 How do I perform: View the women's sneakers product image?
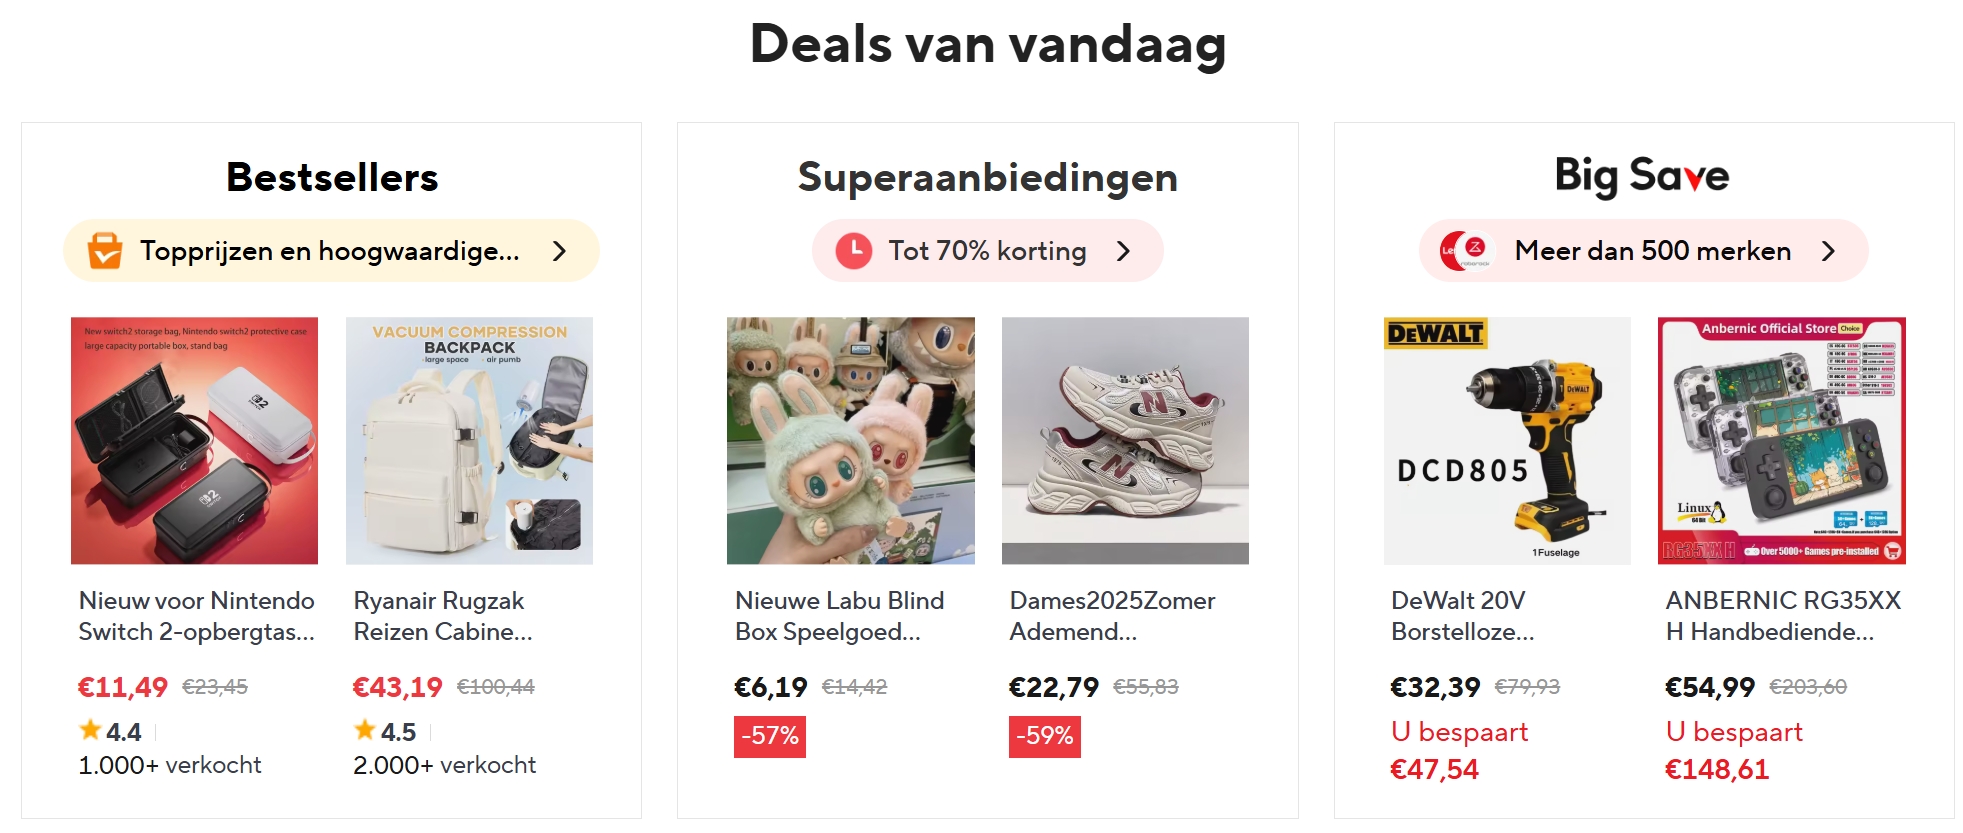(x=1125, y=440)
